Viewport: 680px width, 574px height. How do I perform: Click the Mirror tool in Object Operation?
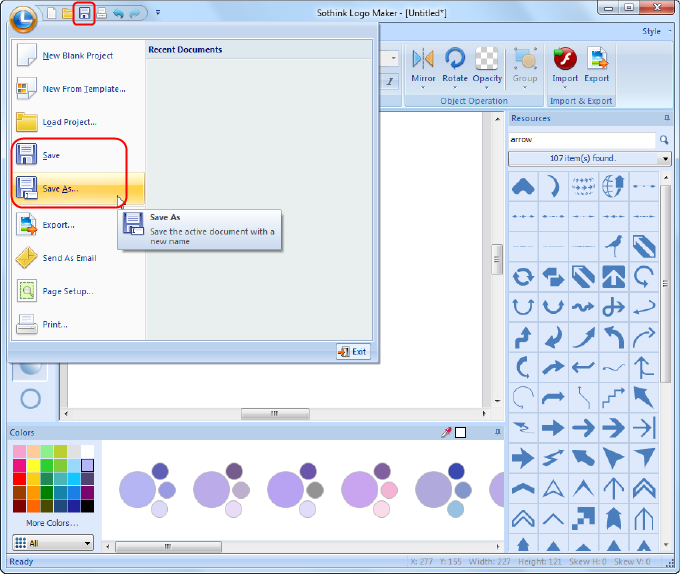423,65
